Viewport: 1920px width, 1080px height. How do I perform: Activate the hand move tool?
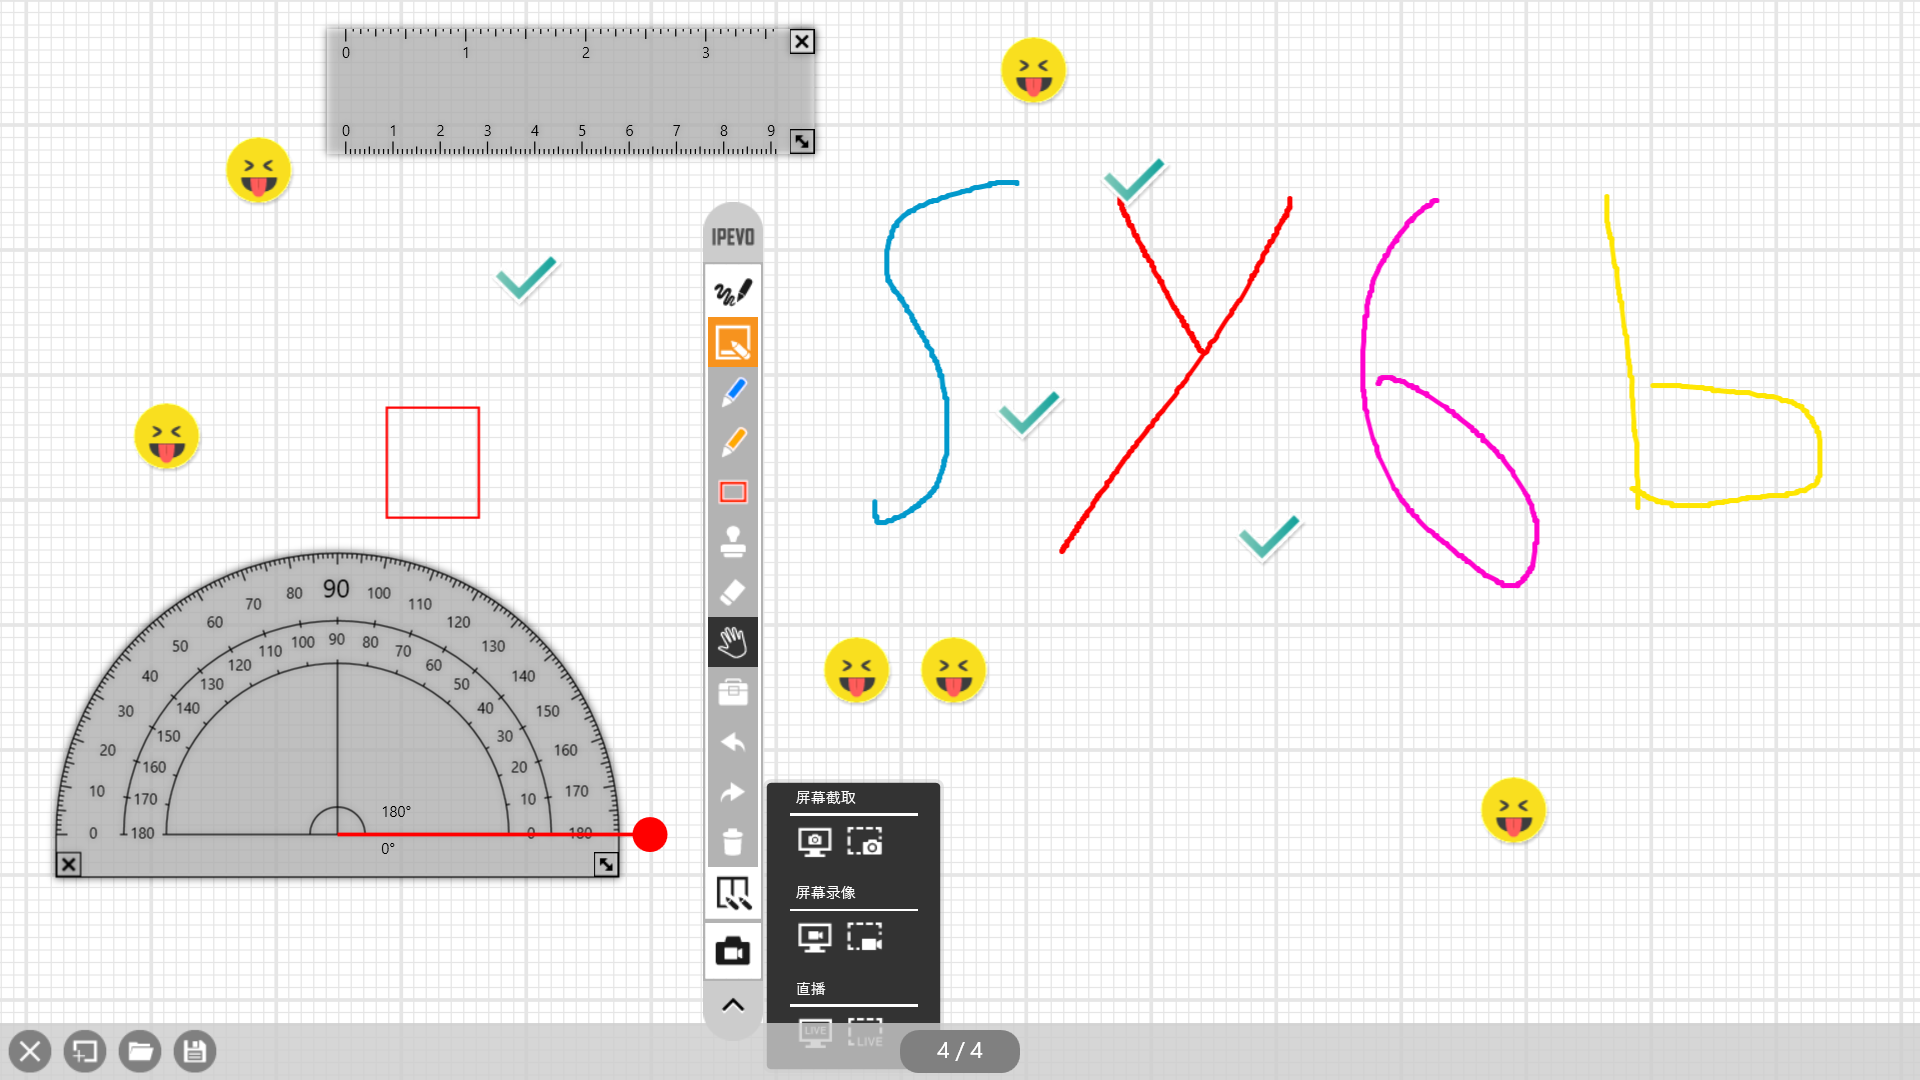733,642
